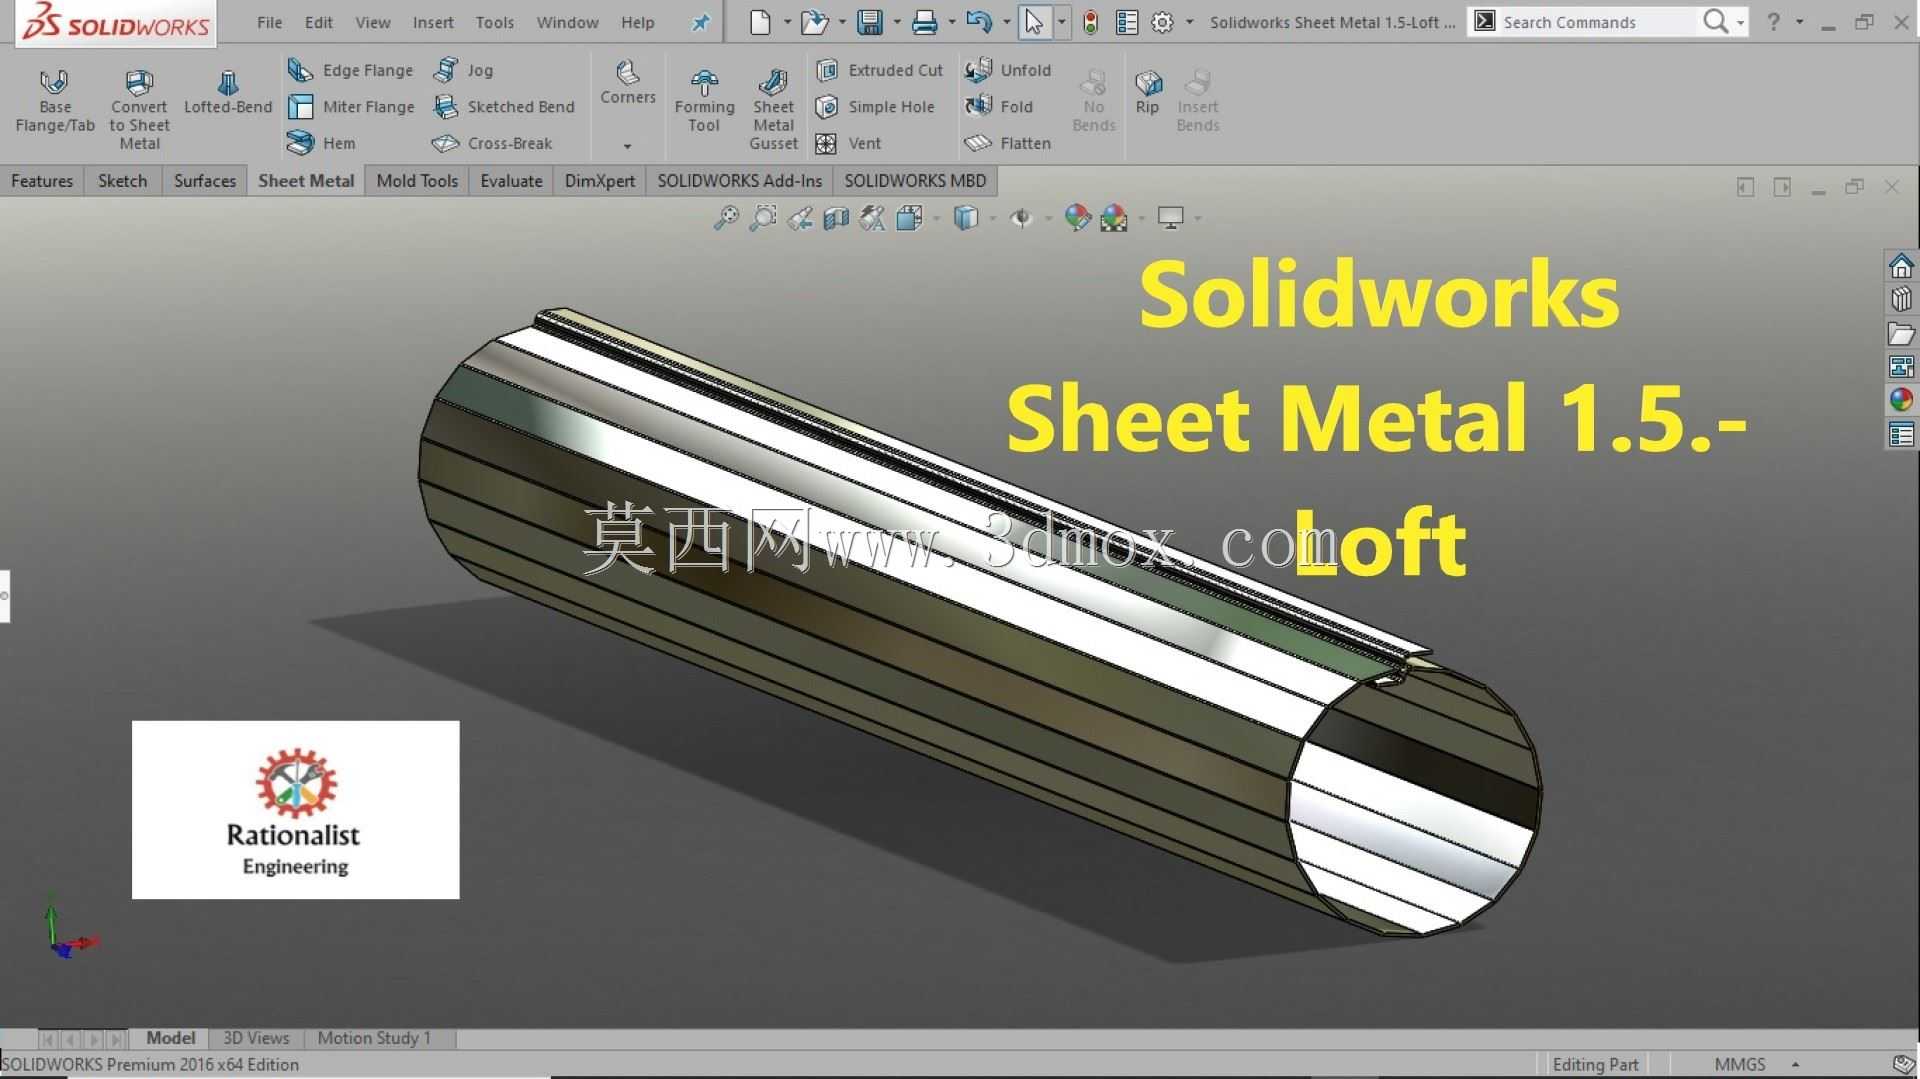Click the Rebuild traffic light icon
Screen dimensions: 1920x1079
1090,22
